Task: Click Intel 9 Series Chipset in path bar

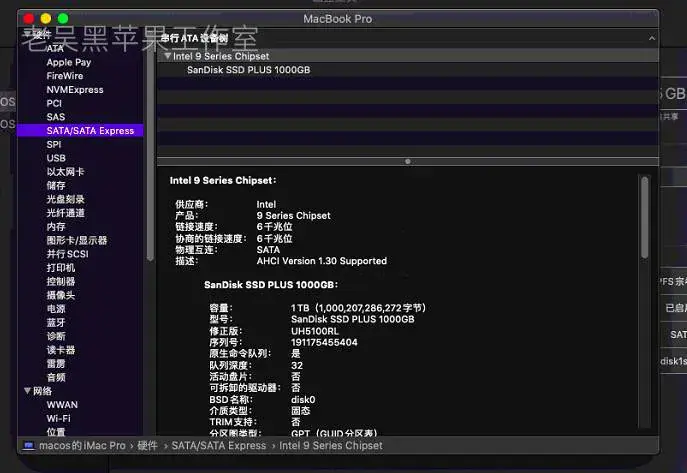Action: tap(330, 445)
